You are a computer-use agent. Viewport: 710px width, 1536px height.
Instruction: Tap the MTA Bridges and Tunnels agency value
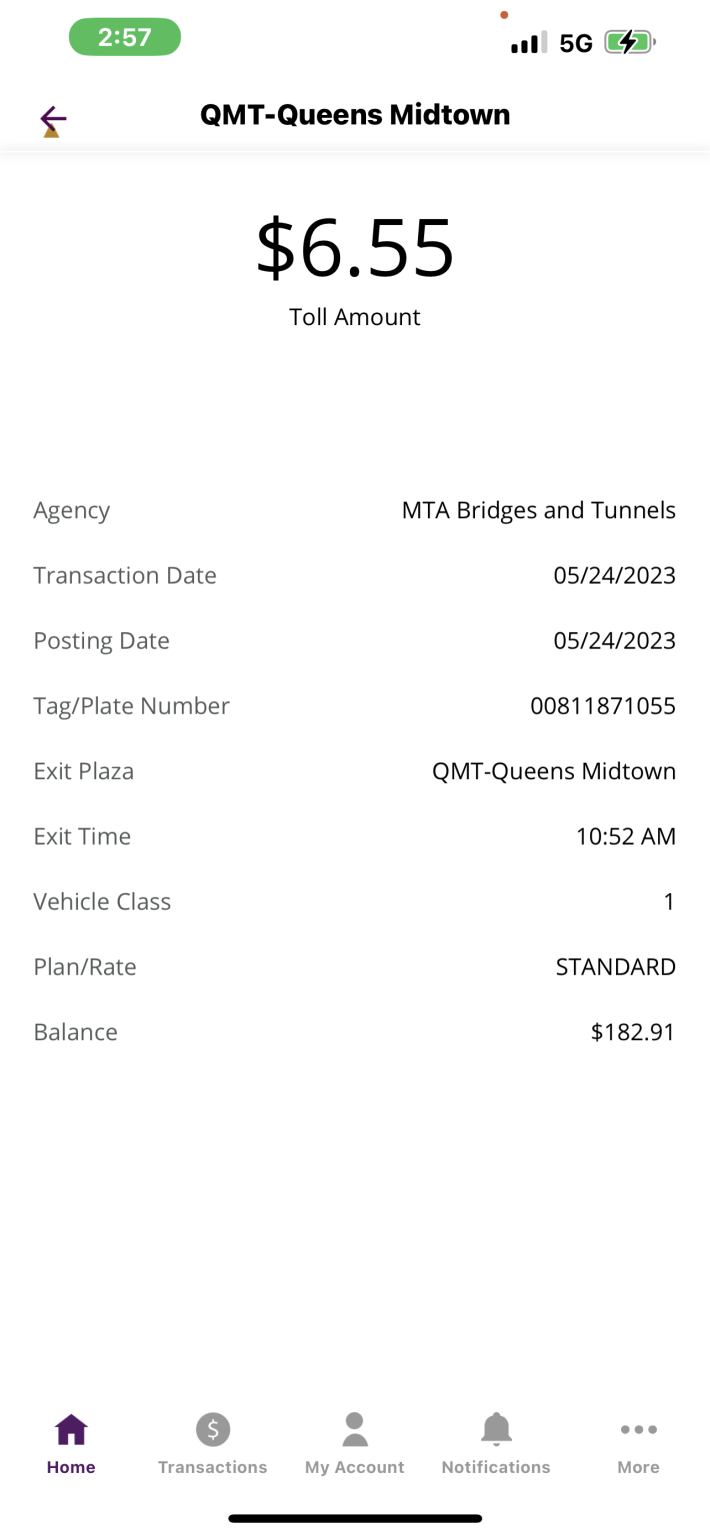[538, 510]
